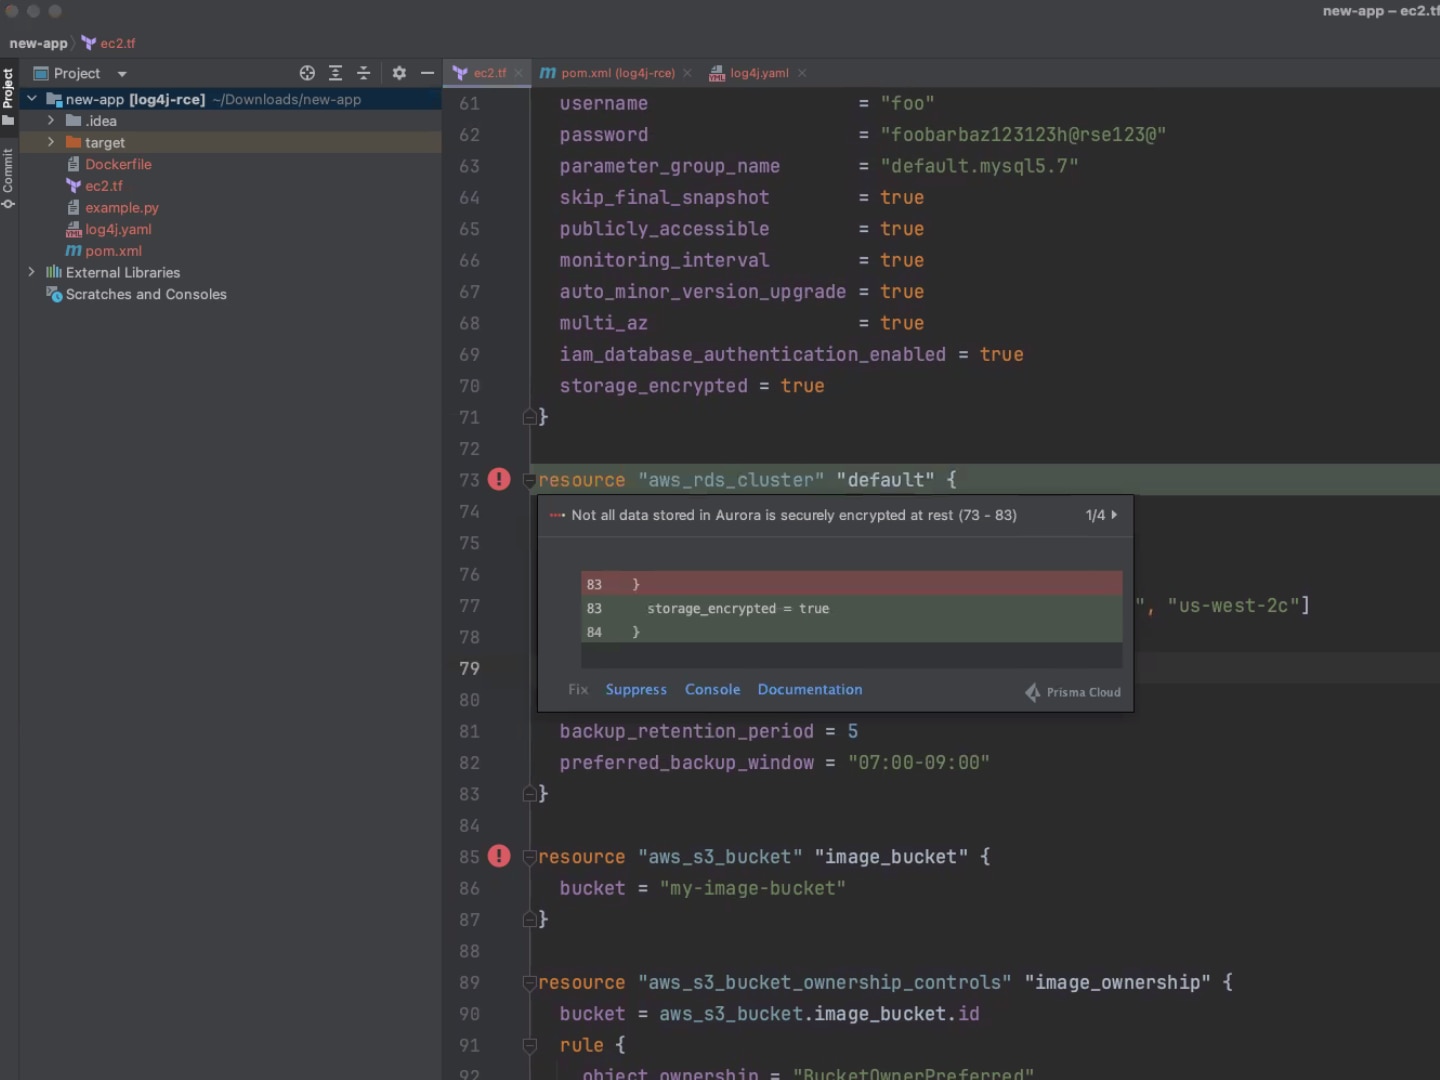Expand the target folder
Image resolution: width=1440 pixels, height=1080 pixels.
[x=51, y=142]
